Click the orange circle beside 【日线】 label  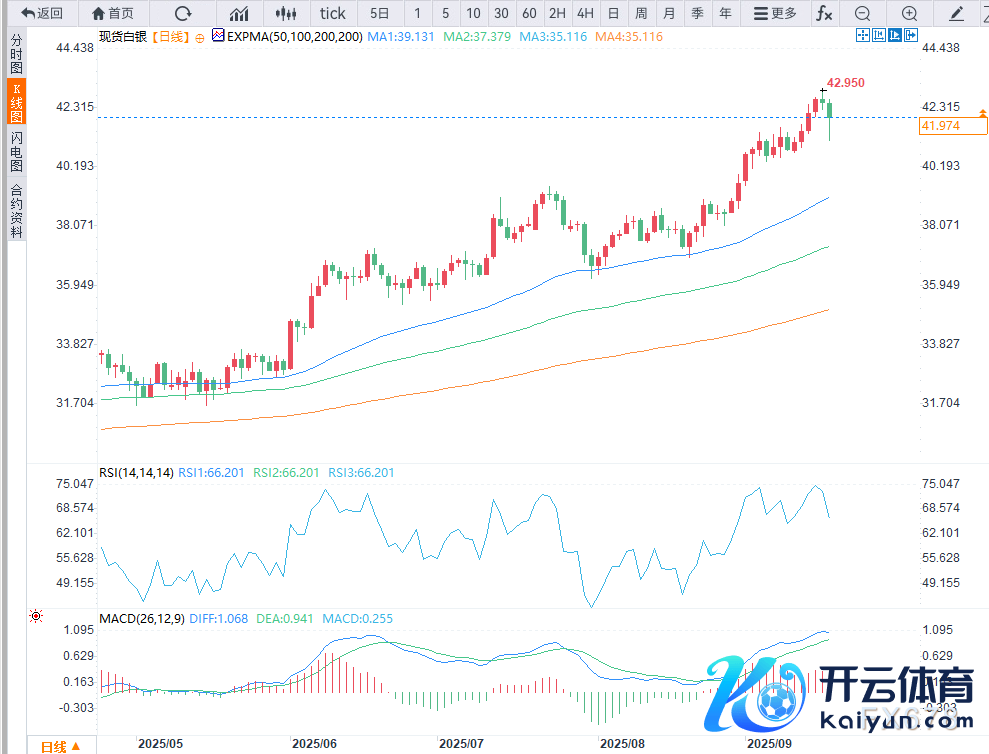[200, 37]
